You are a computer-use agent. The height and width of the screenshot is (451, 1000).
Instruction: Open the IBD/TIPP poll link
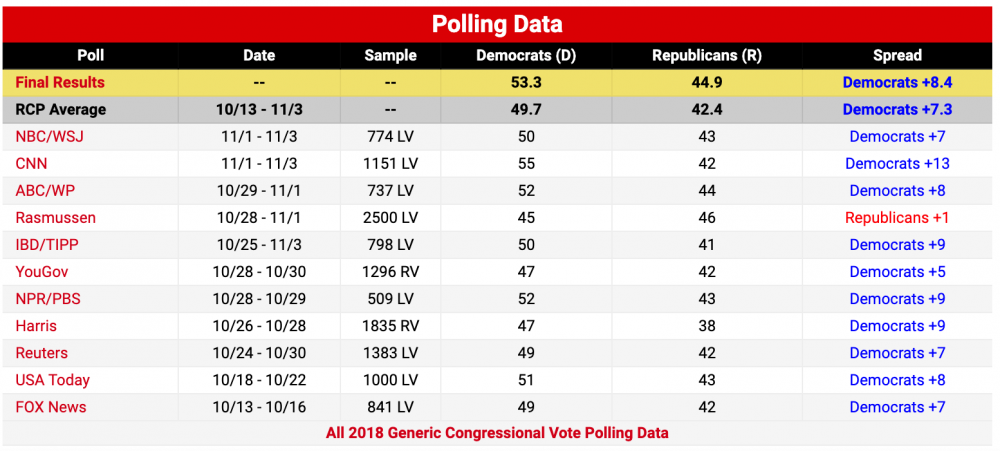47,244
